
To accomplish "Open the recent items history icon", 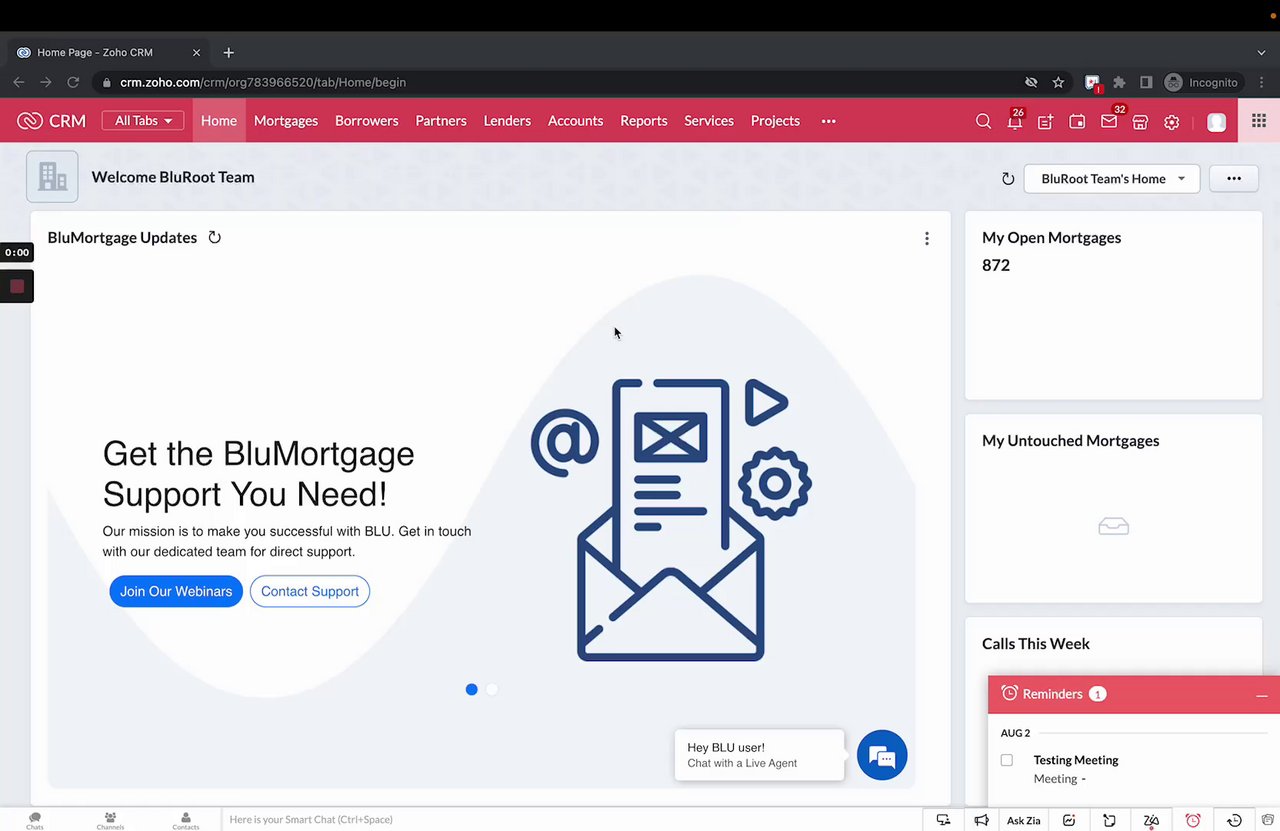I will pos(1234,820).
